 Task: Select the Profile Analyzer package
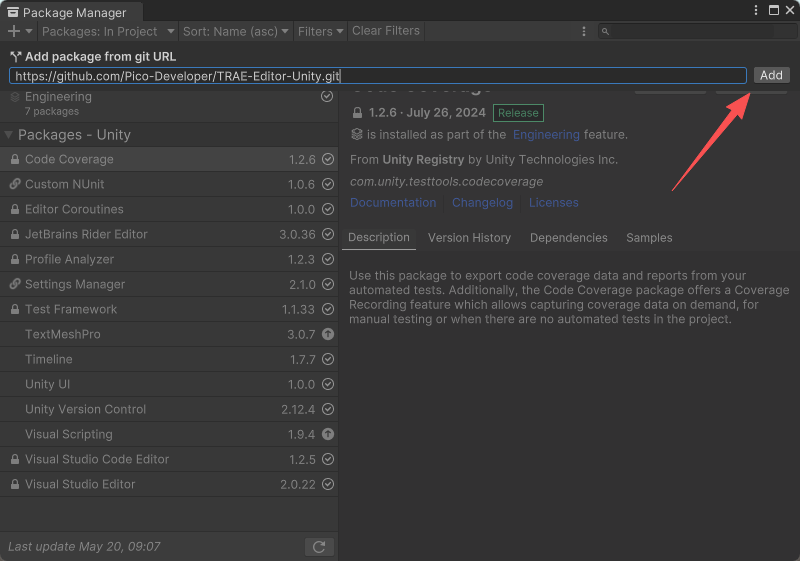[x=169, y=259]
